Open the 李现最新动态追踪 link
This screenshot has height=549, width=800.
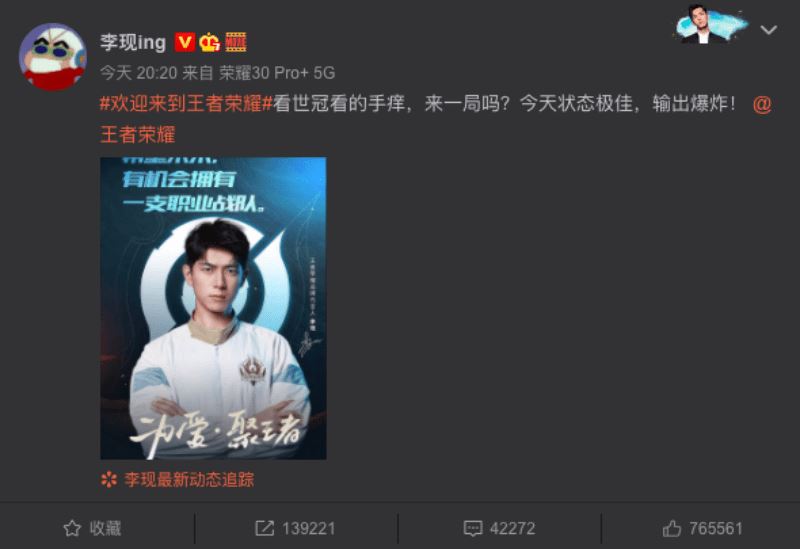click(x=189, y=480)
